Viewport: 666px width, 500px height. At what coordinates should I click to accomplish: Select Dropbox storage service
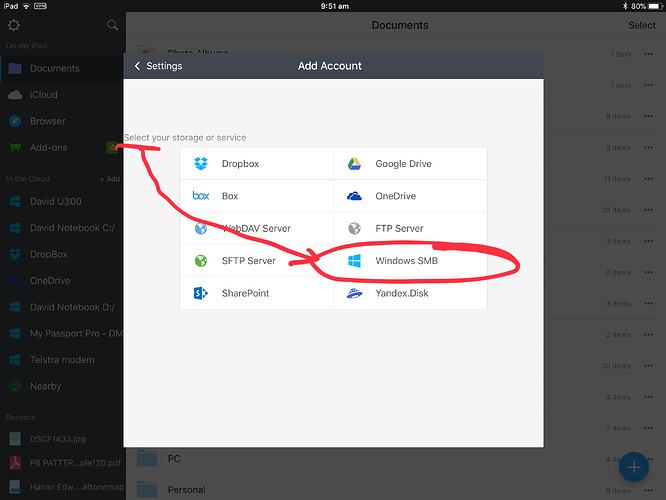pos(256,164)
